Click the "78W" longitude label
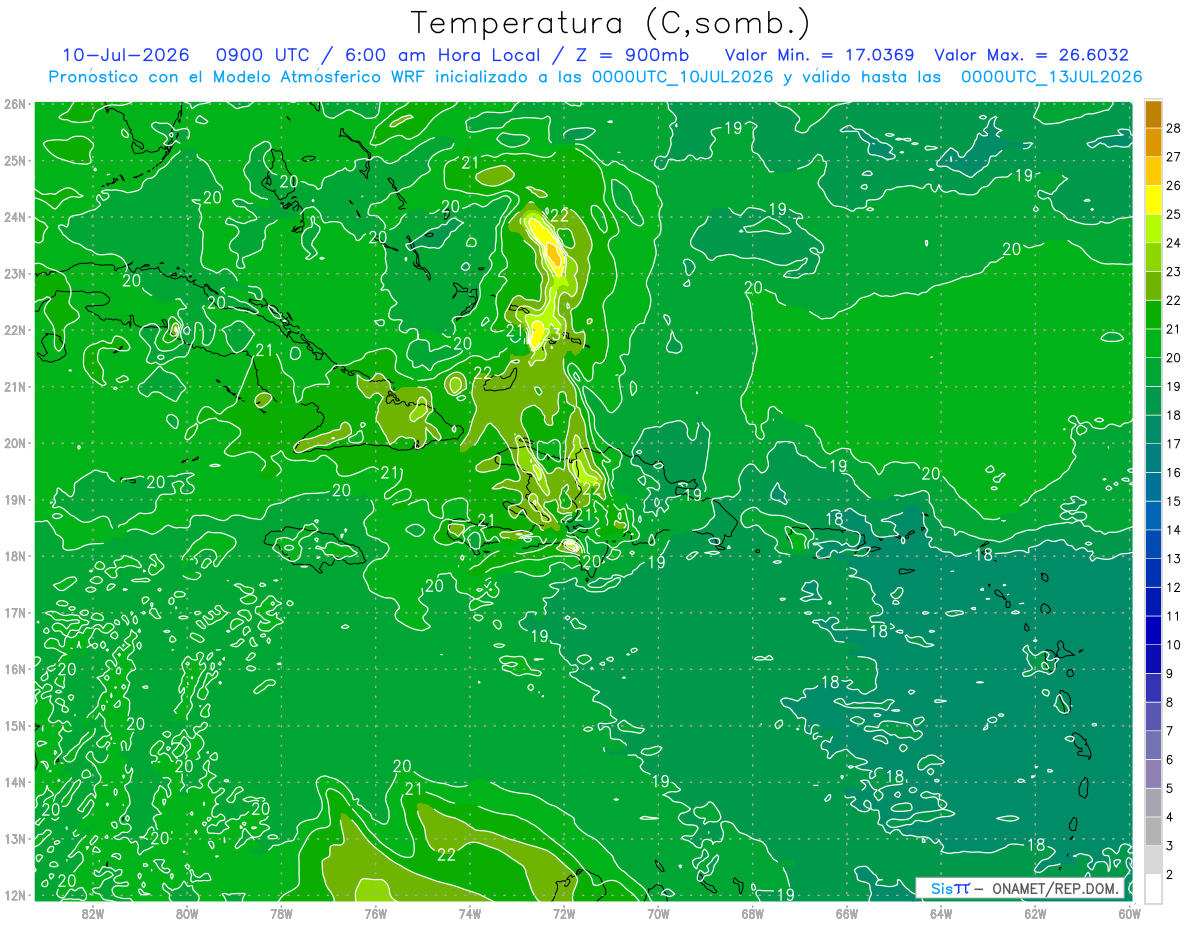 pyautogui.click(x=282, y=913)
